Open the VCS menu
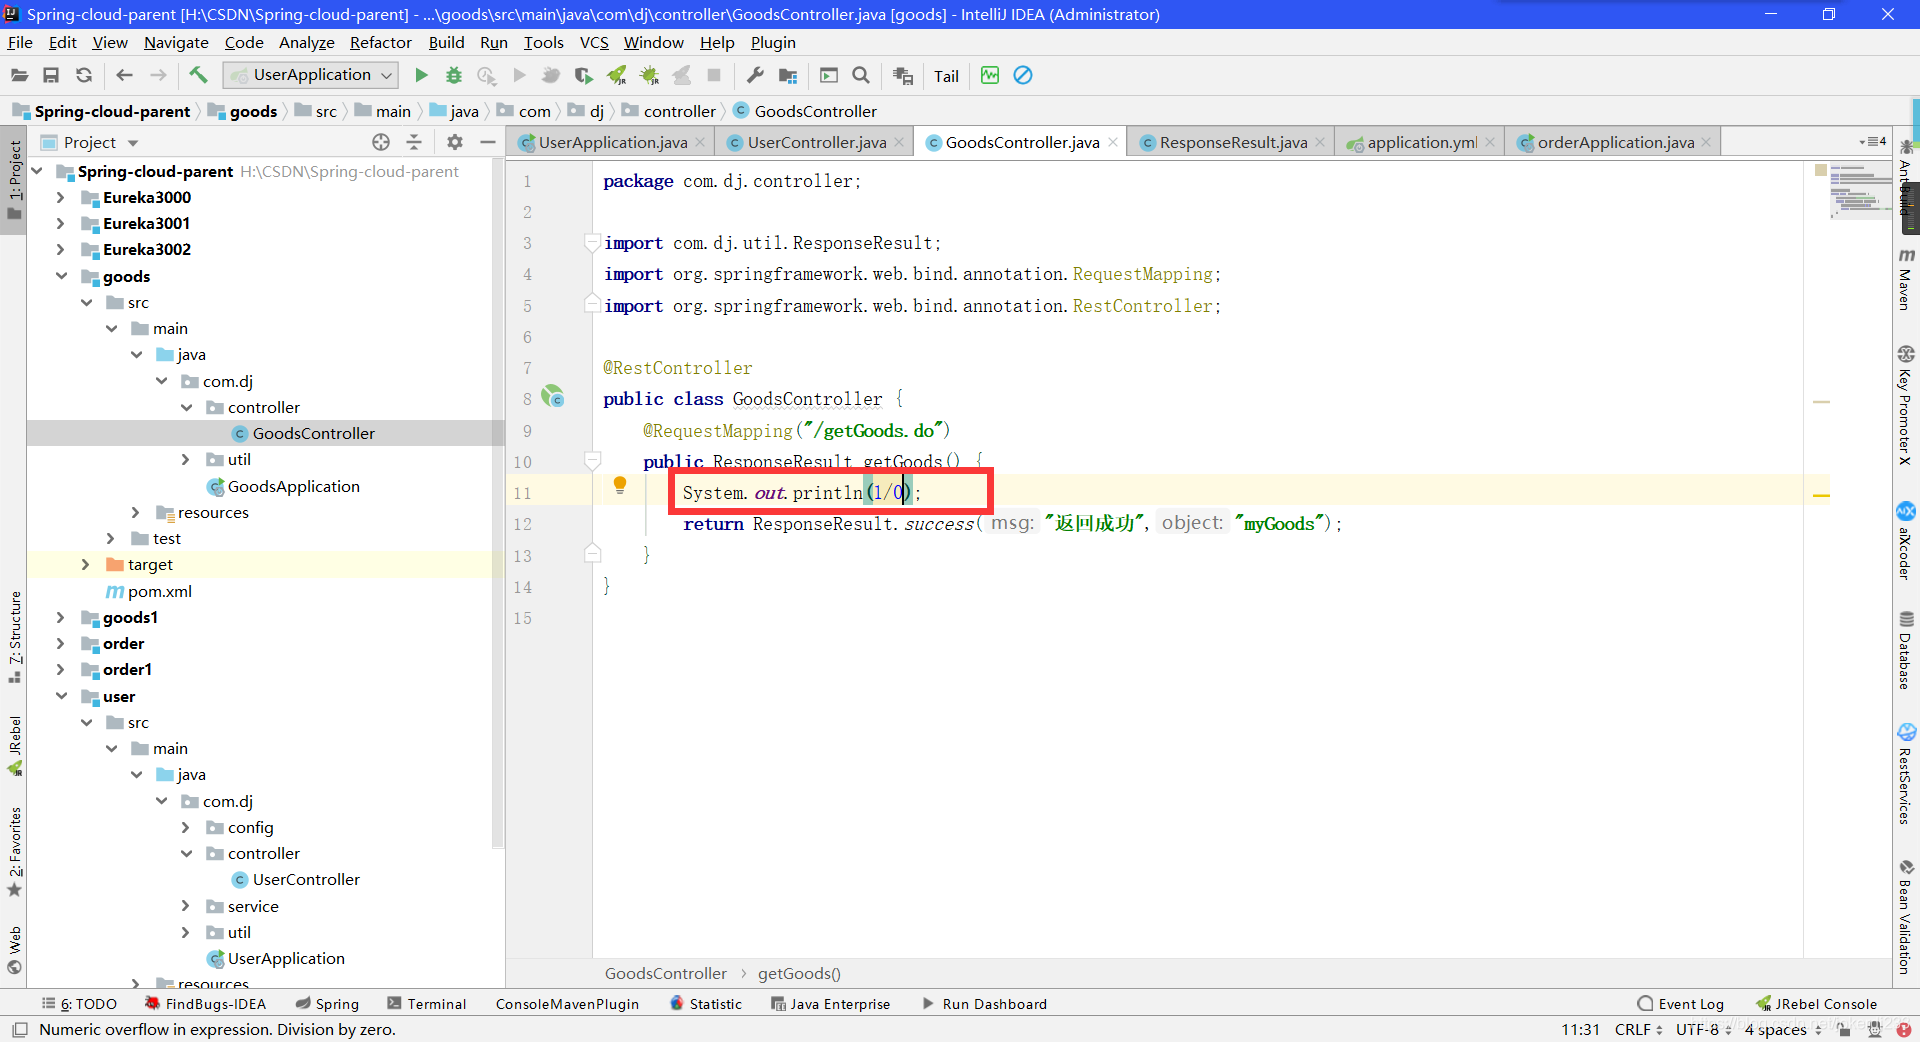 pyautogui.click(x=594, y=42)
